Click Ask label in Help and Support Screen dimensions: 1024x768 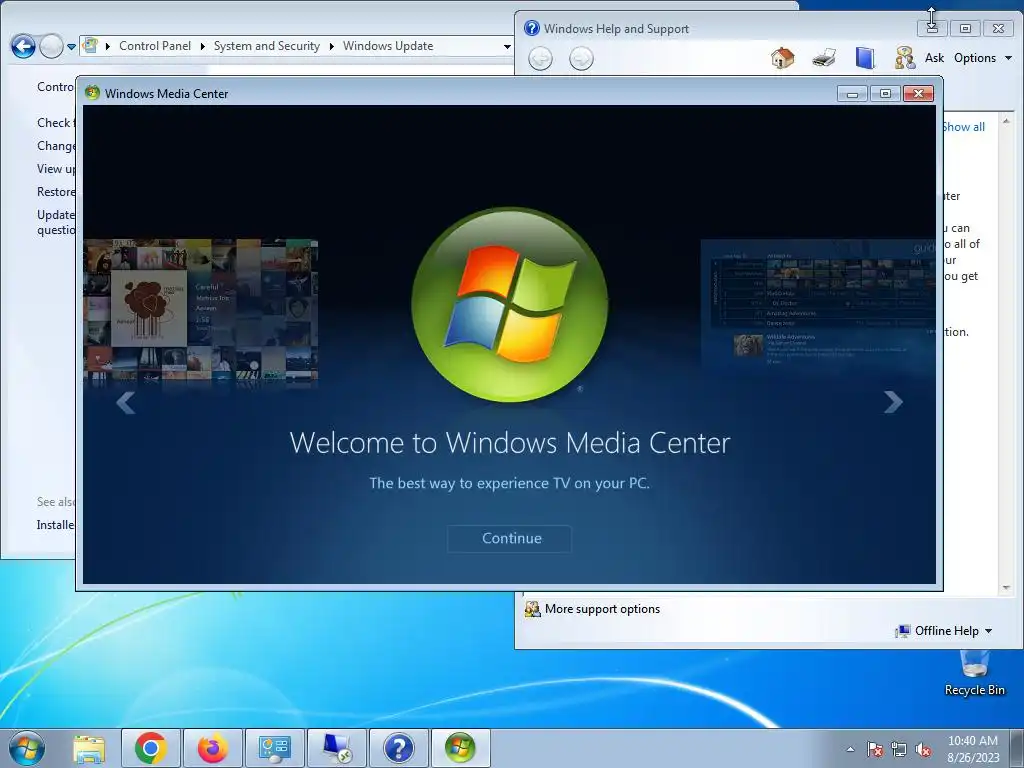pyautogui.click(x=934, y=58)
